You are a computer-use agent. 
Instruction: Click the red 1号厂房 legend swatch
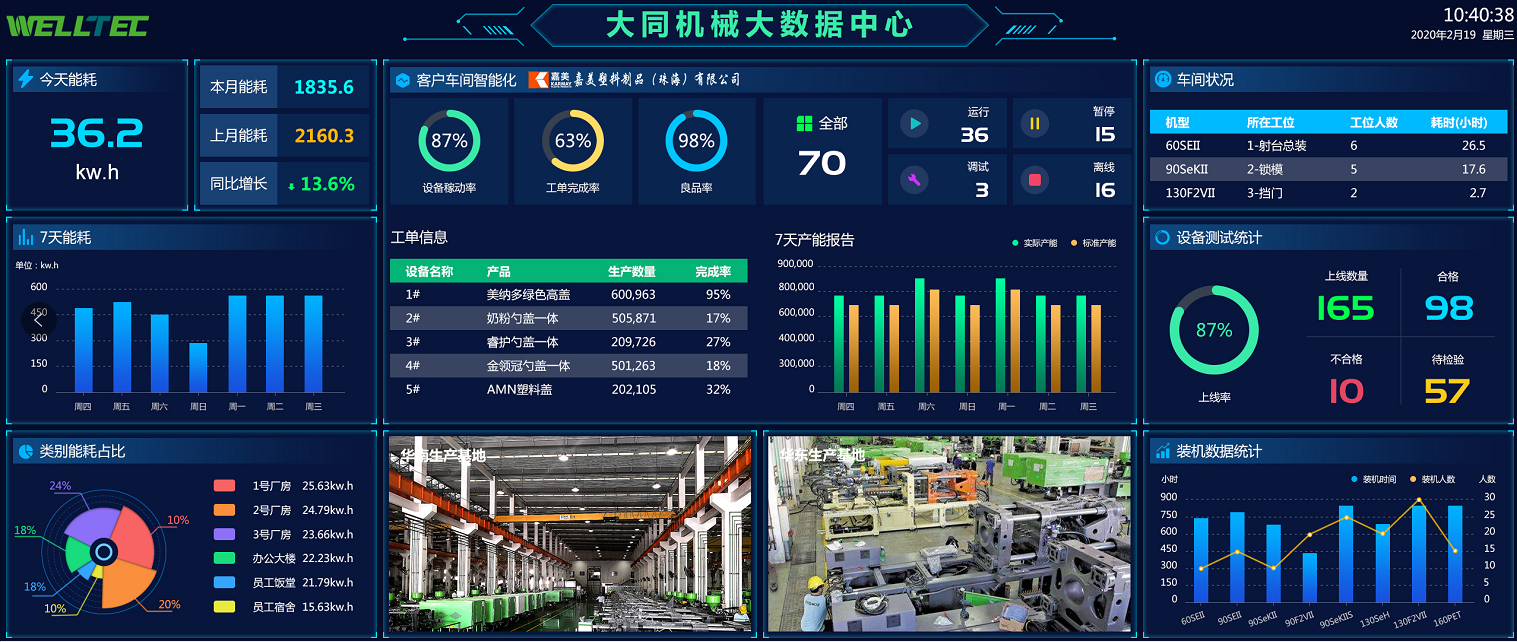225,486
